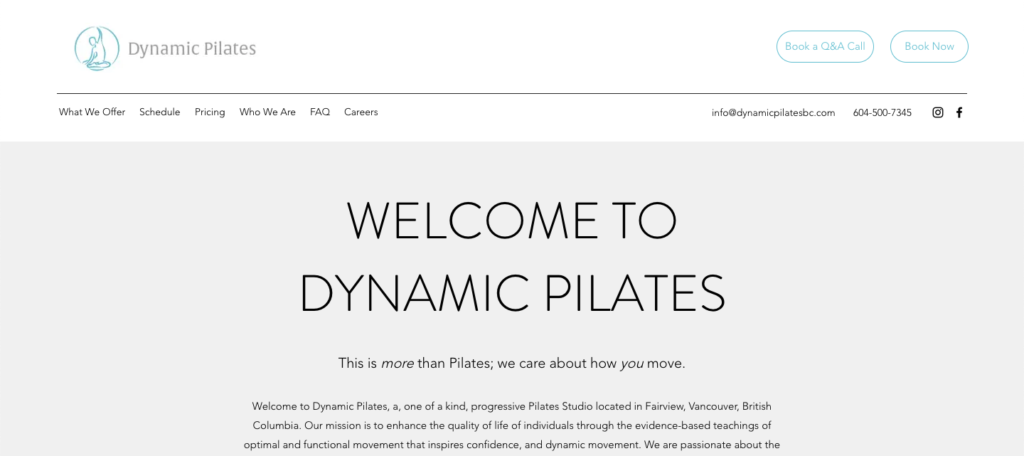1024x456 pixels.
Task: Open the What We Offer menu
Action: point(92,112)
